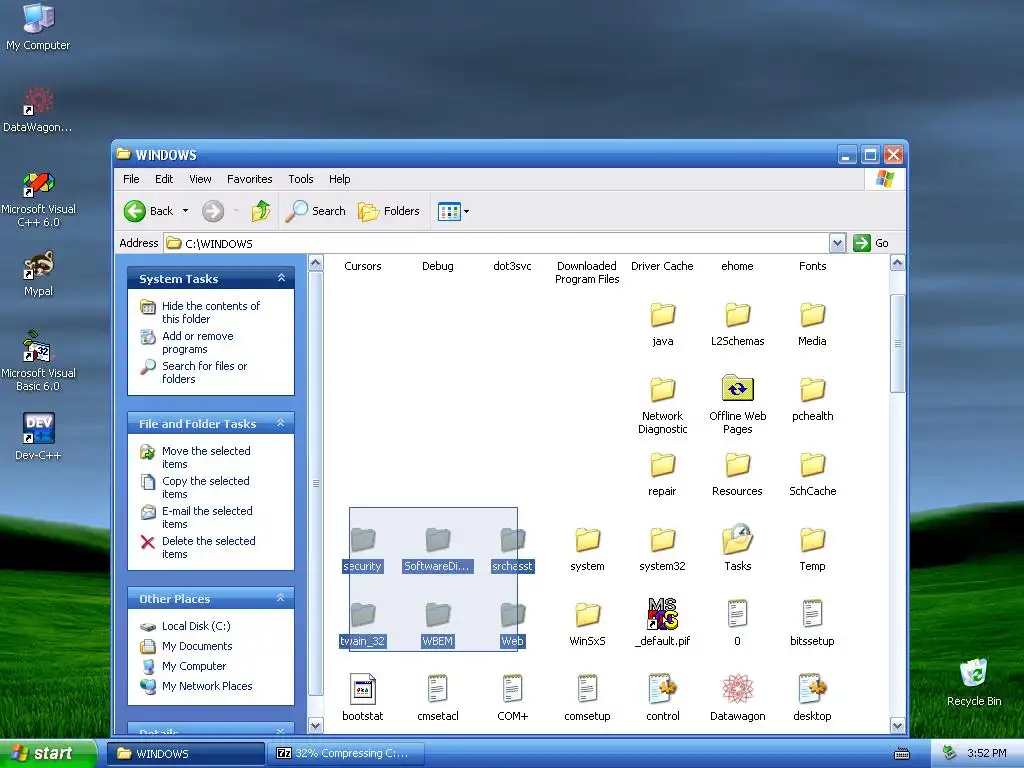The image size is (1024, 768).
Task: Open the Edit menu
Action: click(164, 179)
